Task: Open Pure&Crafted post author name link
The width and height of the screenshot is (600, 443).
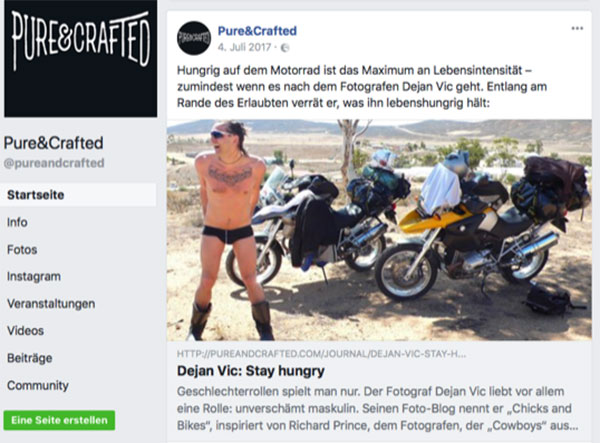Action: coord(257,31)
